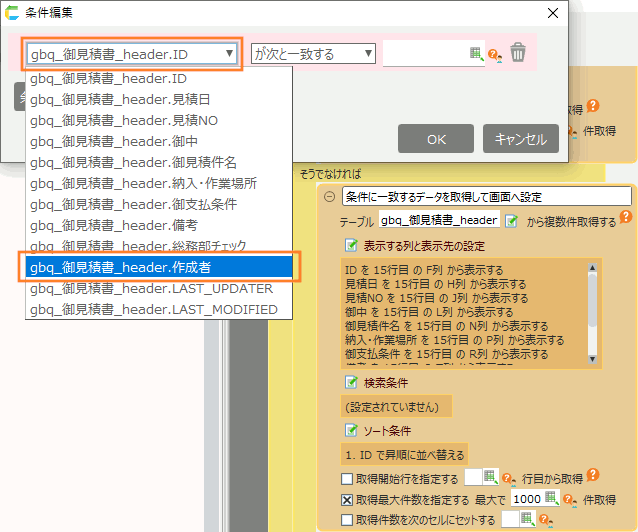Click the そうでなければ branch label
Viewport: 638px width, 532px height.
tap(330, 174)
